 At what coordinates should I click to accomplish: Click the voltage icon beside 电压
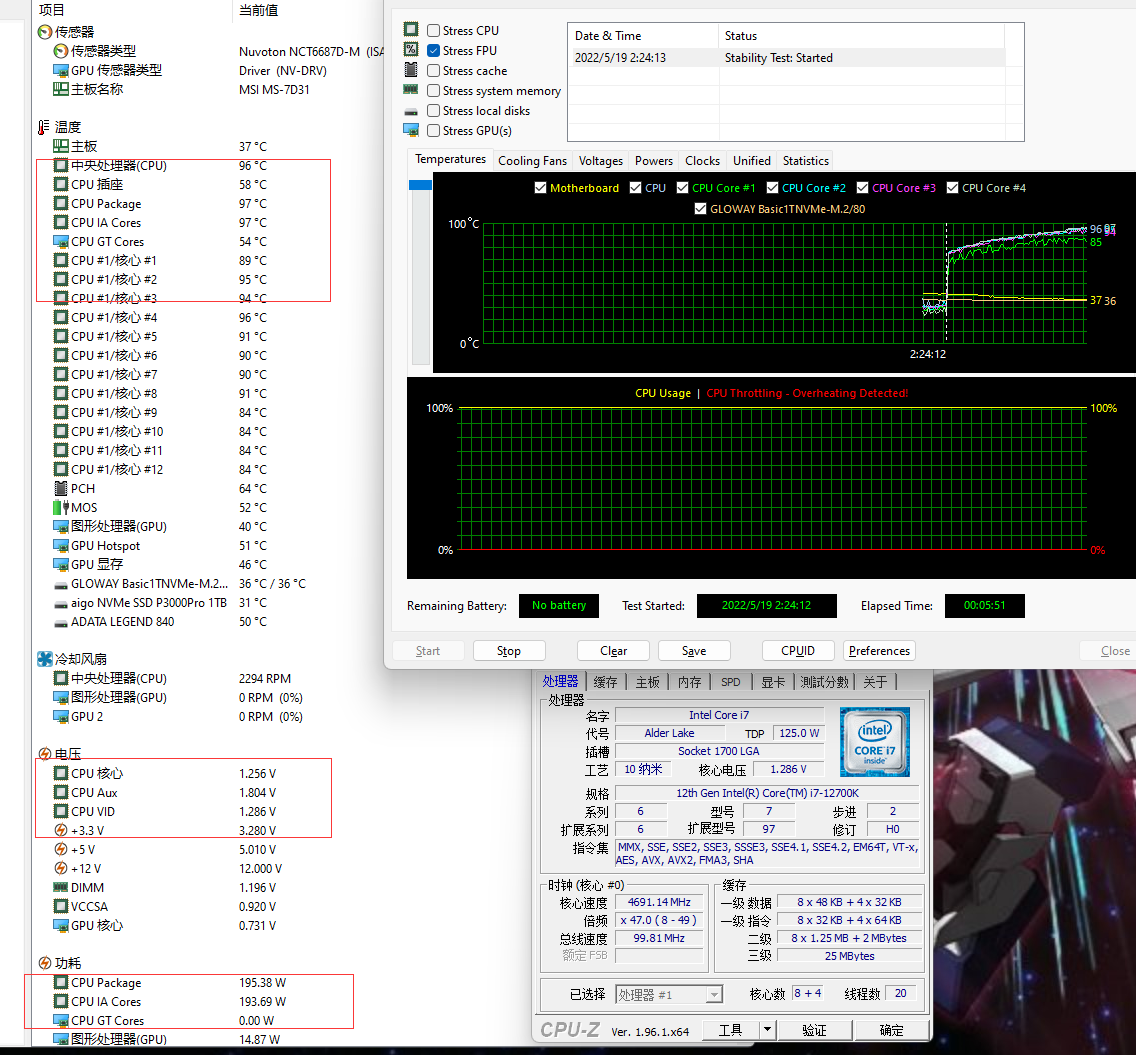45,754
